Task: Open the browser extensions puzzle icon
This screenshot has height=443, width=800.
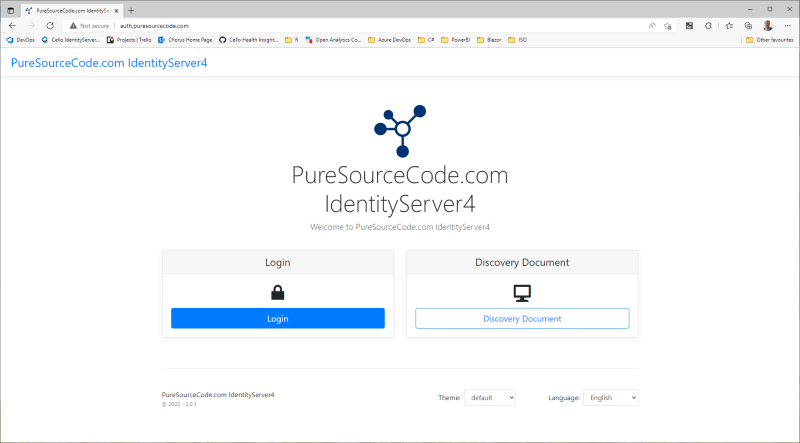Action: [708, 26]
